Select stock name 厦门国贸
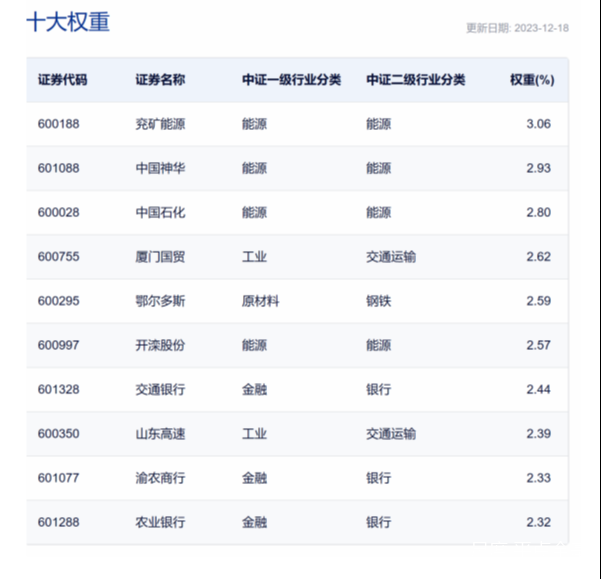The height and width of the screenshot is (579, 601). point(160,256)
